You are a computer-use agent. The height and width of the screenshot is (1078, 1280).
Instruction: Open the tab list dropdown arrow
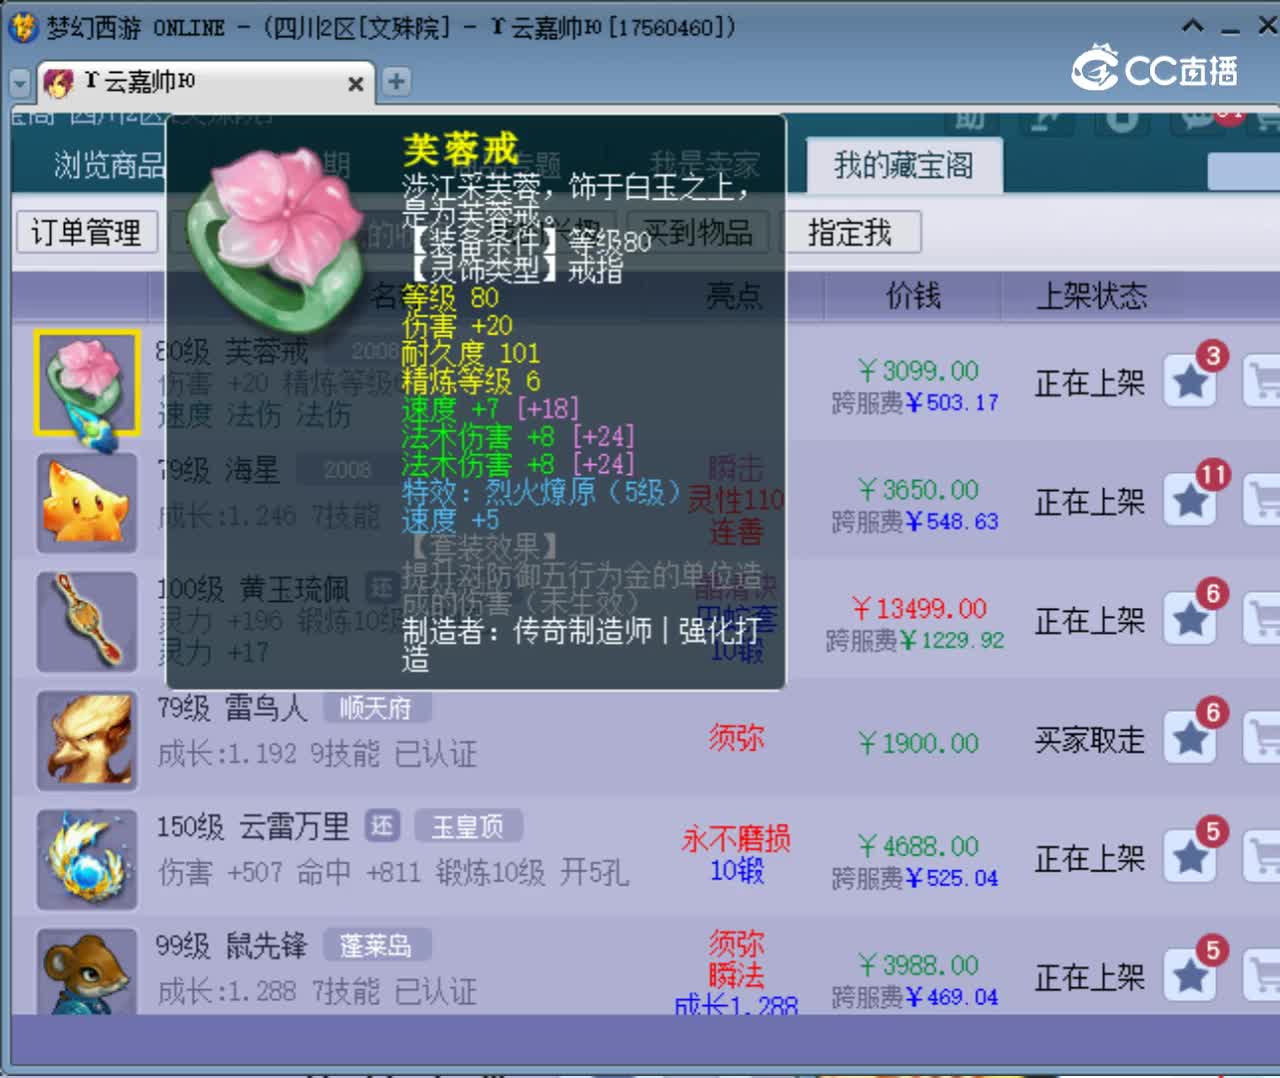(20, 84)
